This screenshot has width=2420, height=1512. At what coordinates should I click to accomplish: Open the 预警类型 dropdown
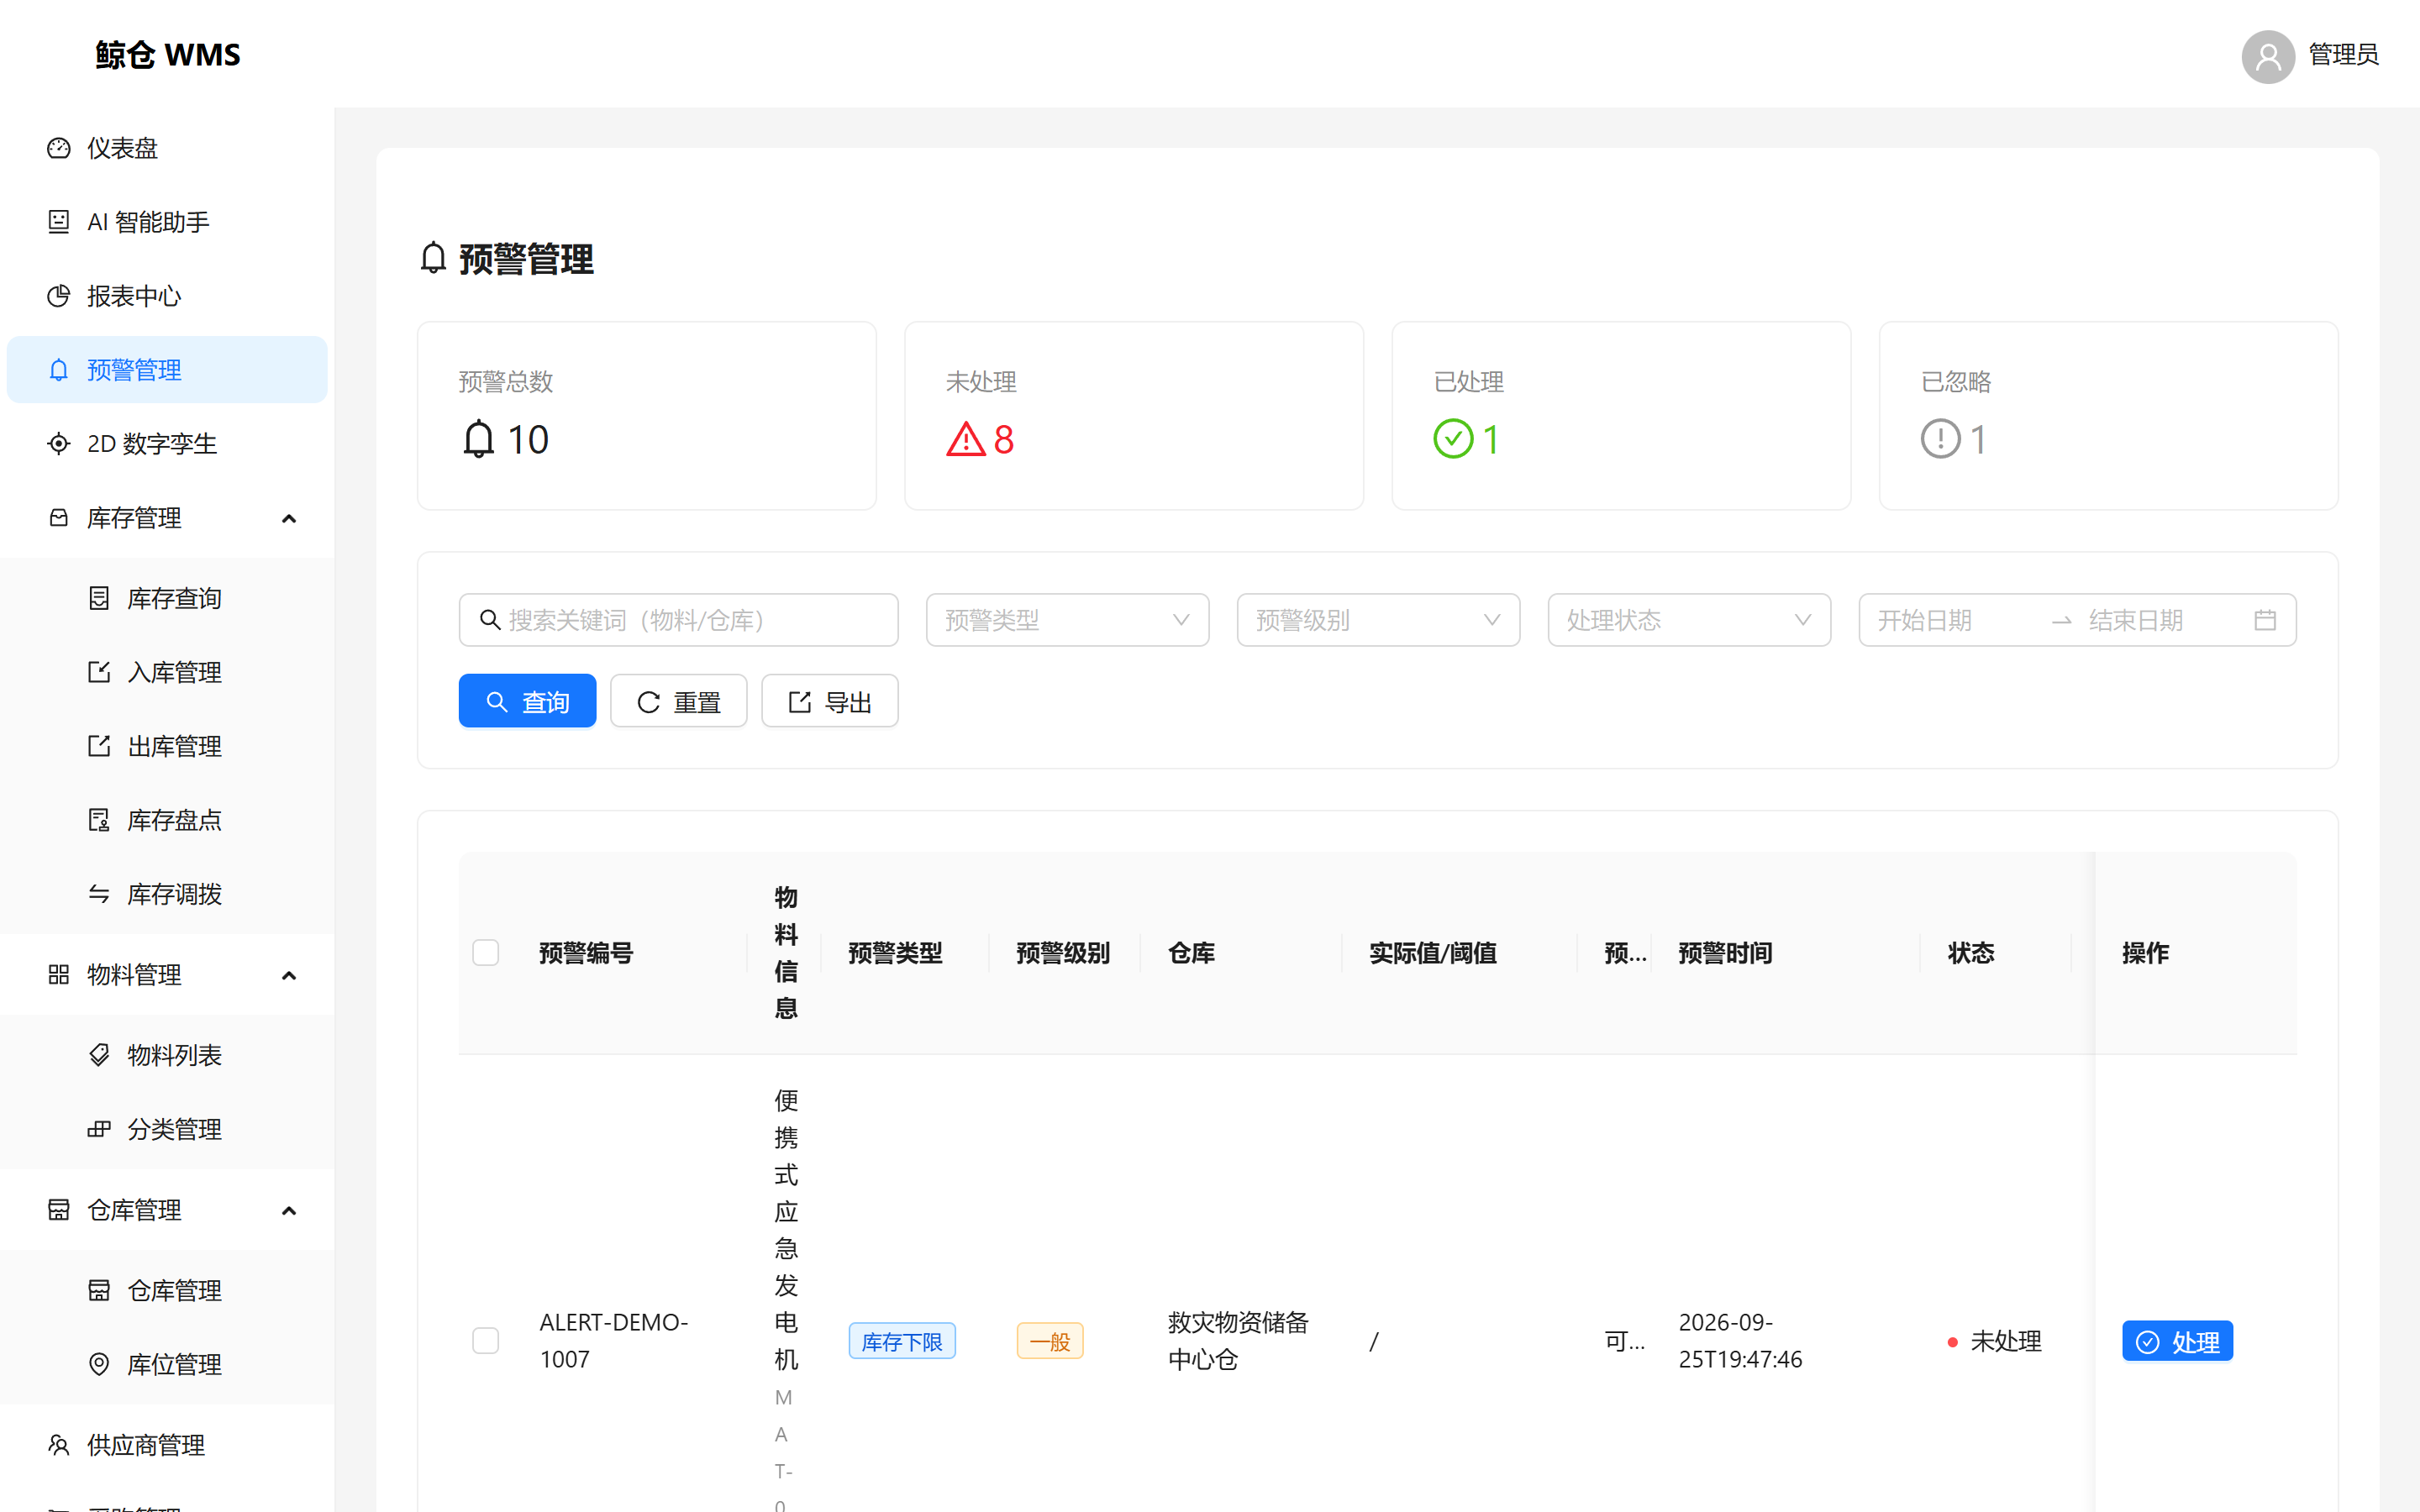tap(1067, 620)
